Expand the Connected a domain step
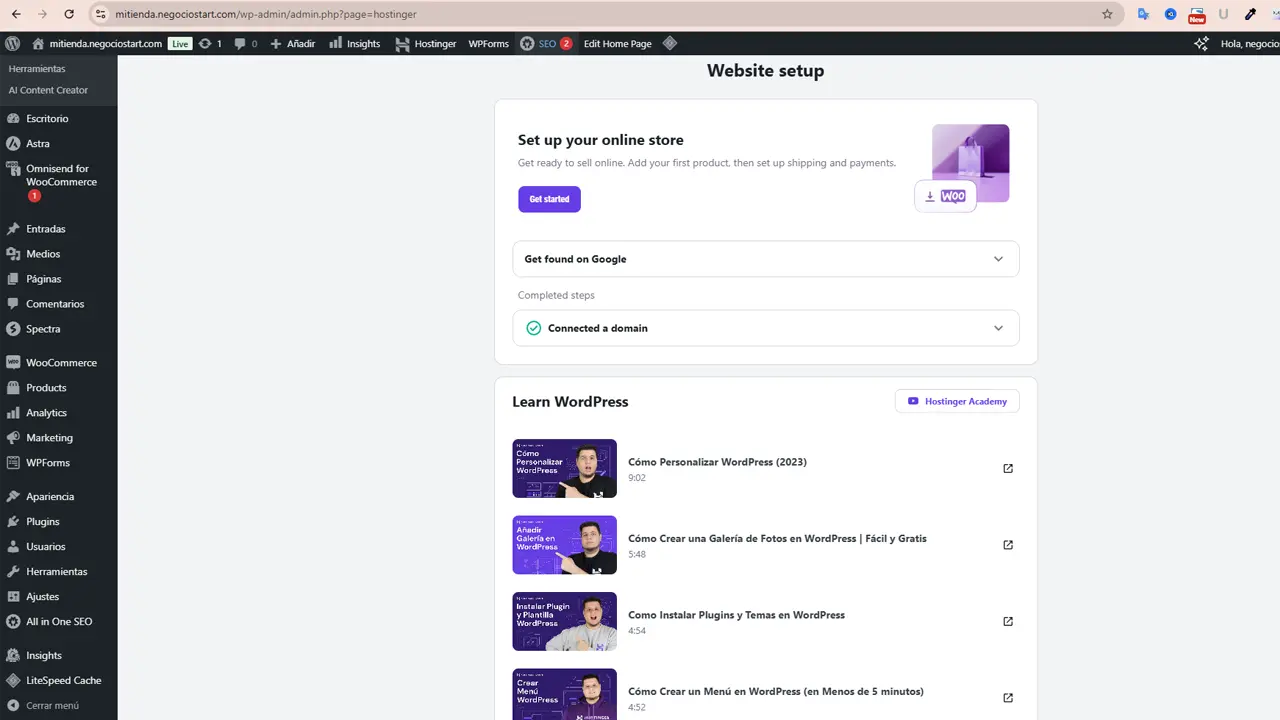The height and width of the screenshot is (720, 1280). click(x=766, y=328)
